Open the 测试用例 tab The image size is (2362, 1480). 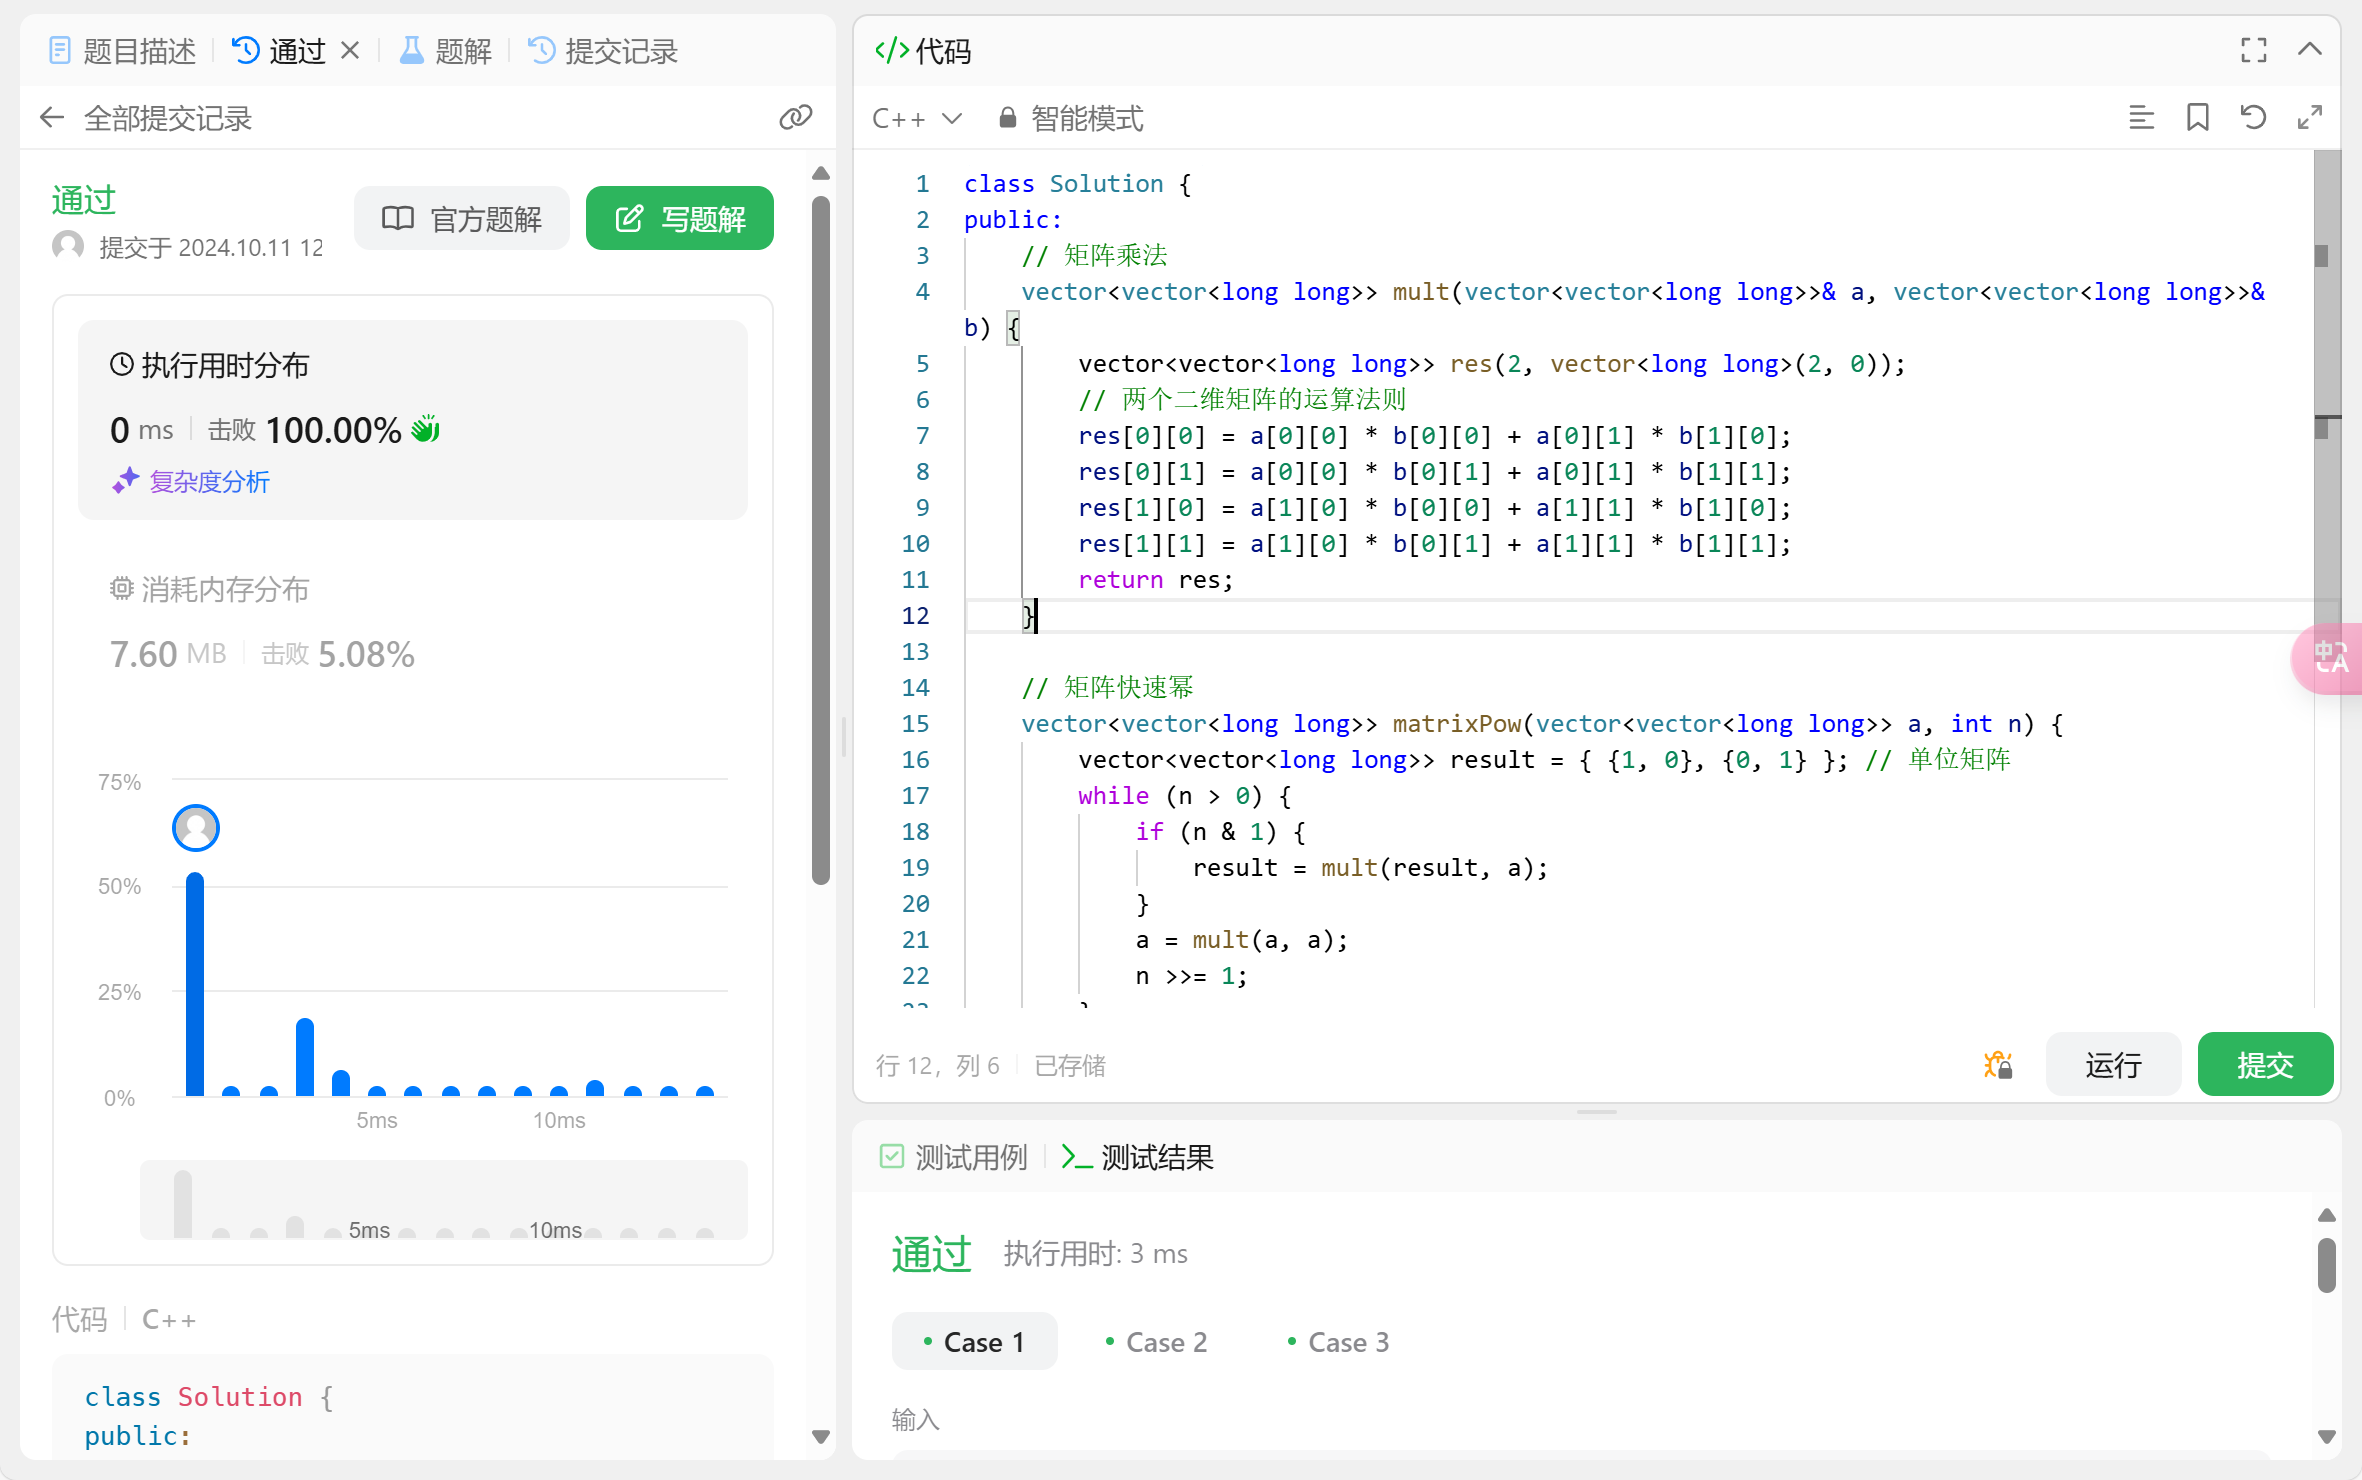(954, 1157)
